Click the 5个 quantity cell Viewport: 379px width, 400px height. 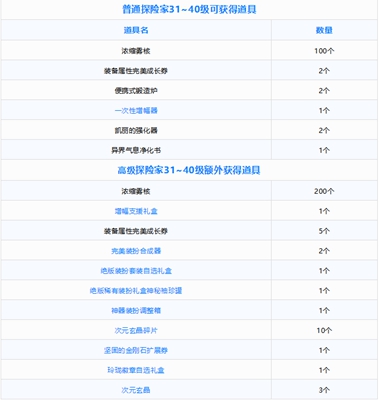(324, 231)
